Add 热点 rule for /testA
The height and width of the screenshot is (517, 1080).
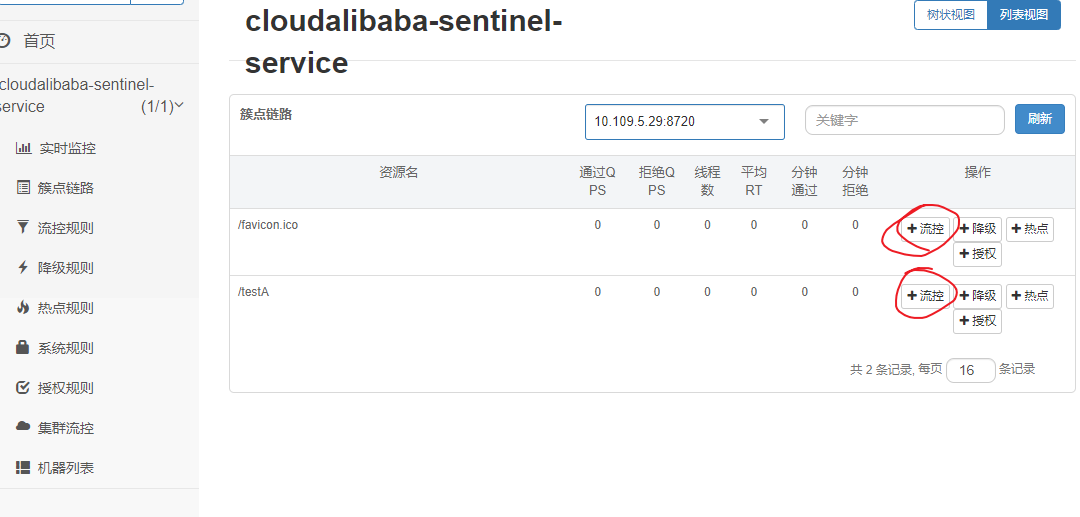pos(1030,296)
